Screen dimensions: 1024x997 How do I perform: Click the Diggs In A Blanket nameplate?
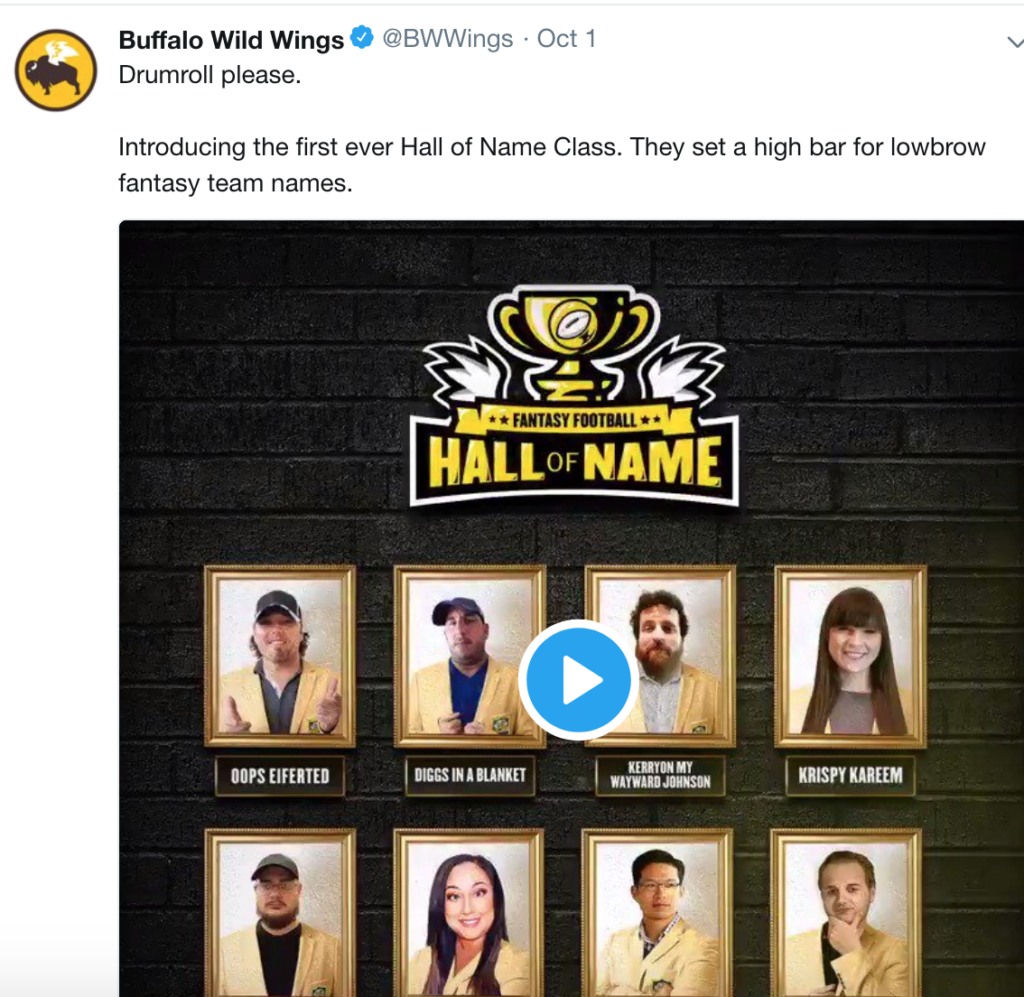coord(470,775)
